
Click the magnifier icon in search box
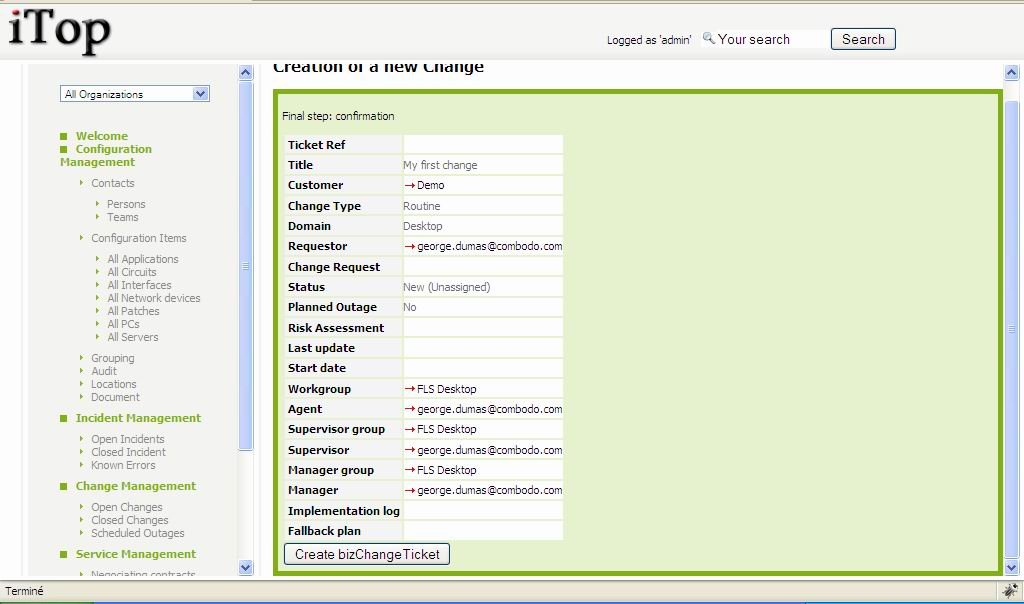click(708, 39)
